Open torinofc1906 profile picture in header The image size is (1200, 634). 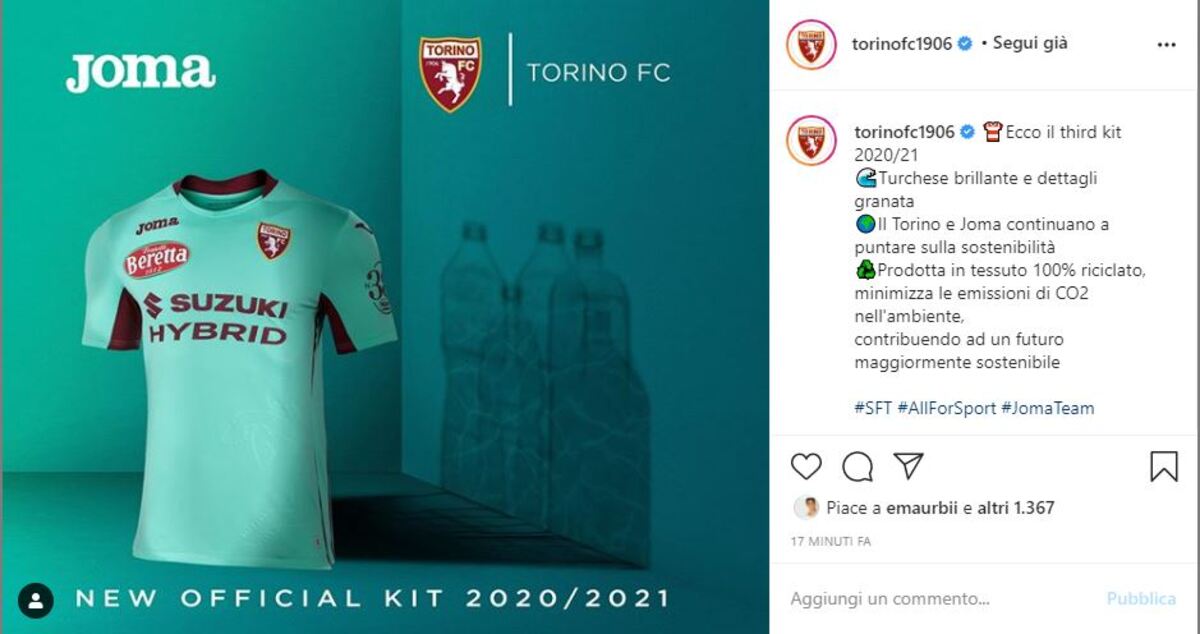pos(811,45)
